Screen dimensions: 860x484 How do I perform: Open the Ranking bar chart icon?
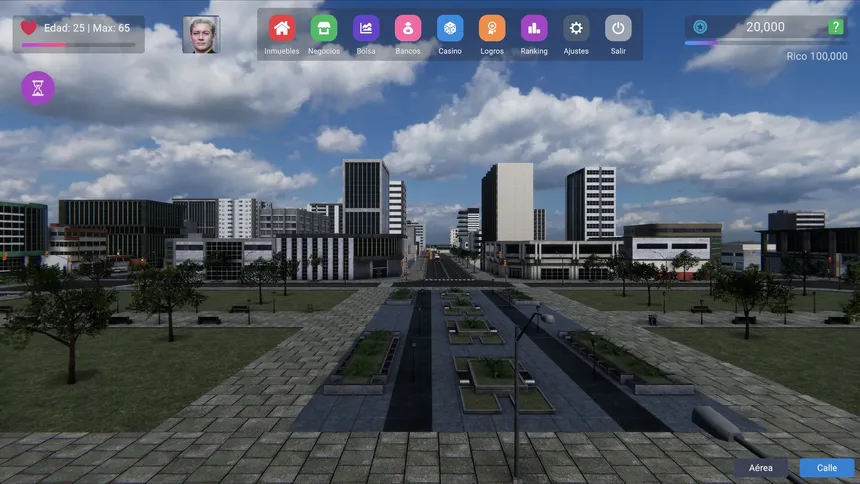[534, 28]
